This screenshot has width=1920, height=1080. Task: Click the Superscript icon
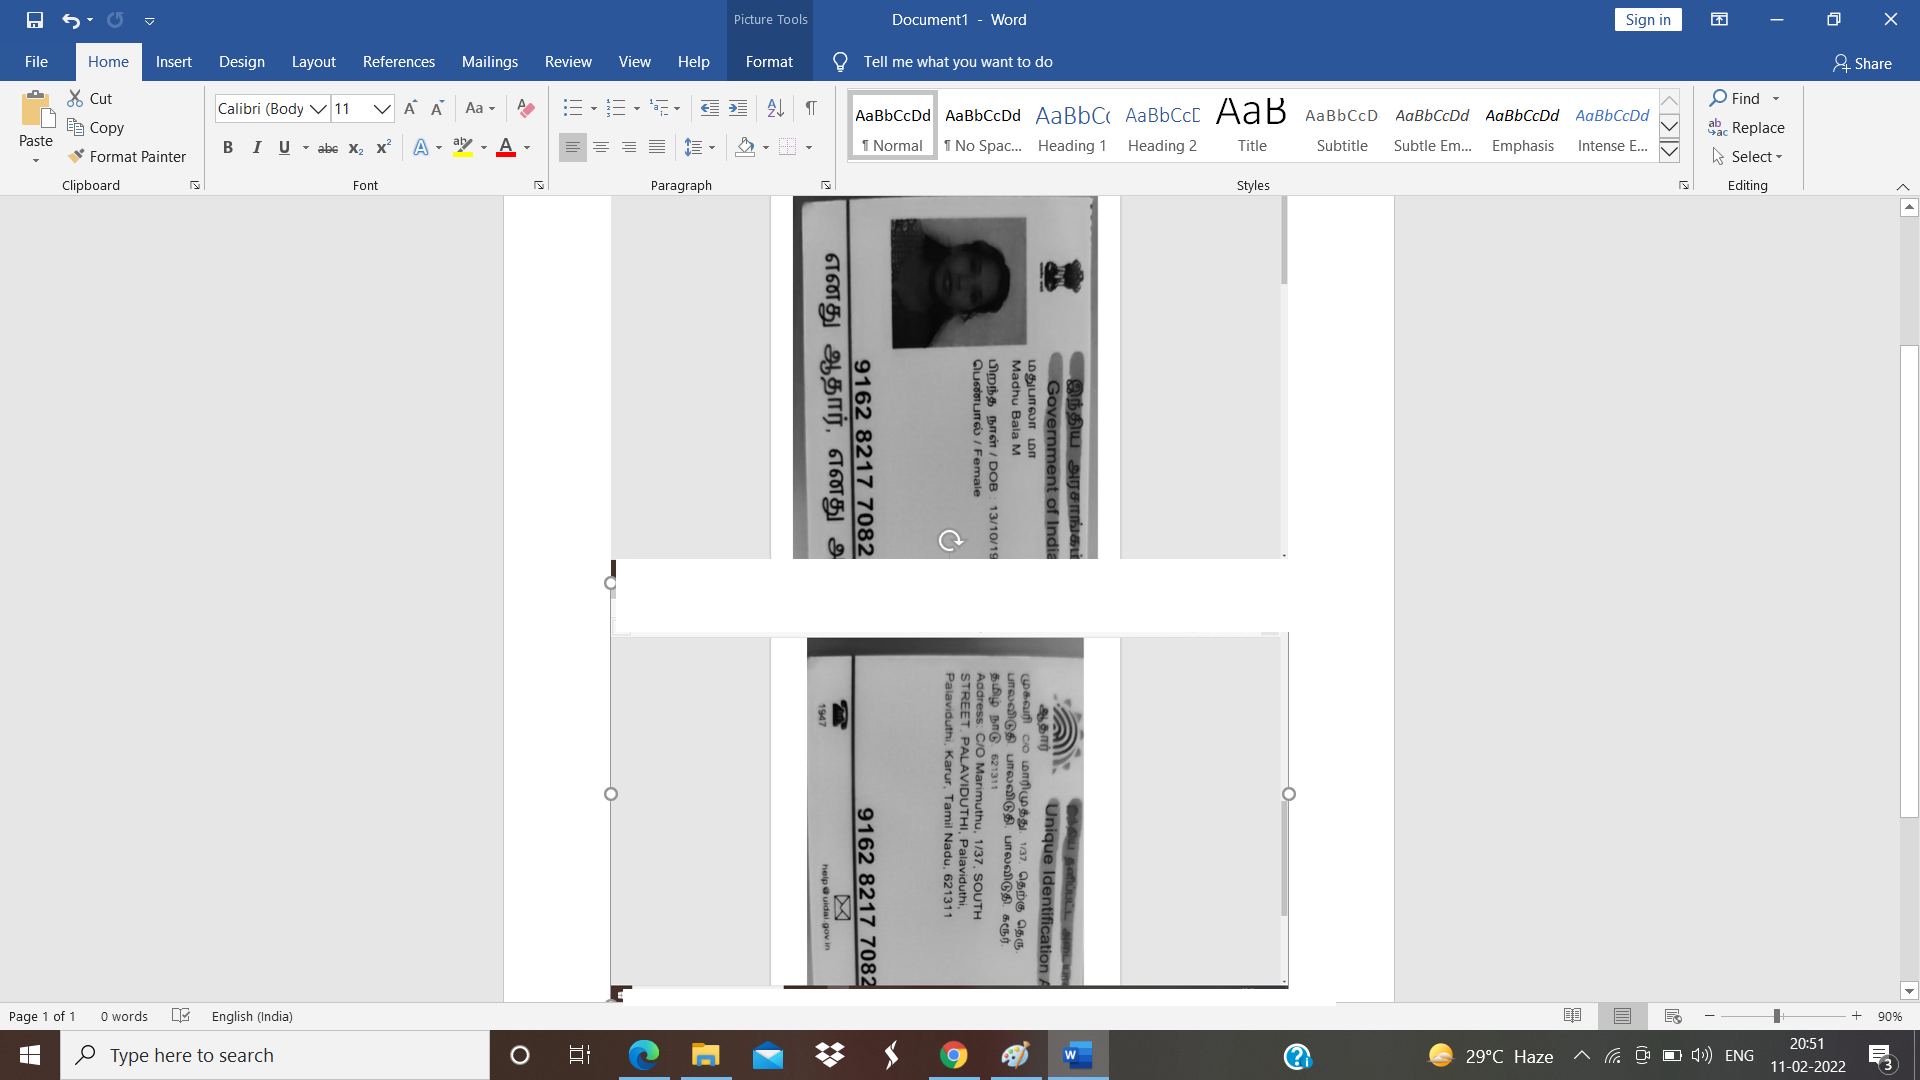click(x=383, y=148)
